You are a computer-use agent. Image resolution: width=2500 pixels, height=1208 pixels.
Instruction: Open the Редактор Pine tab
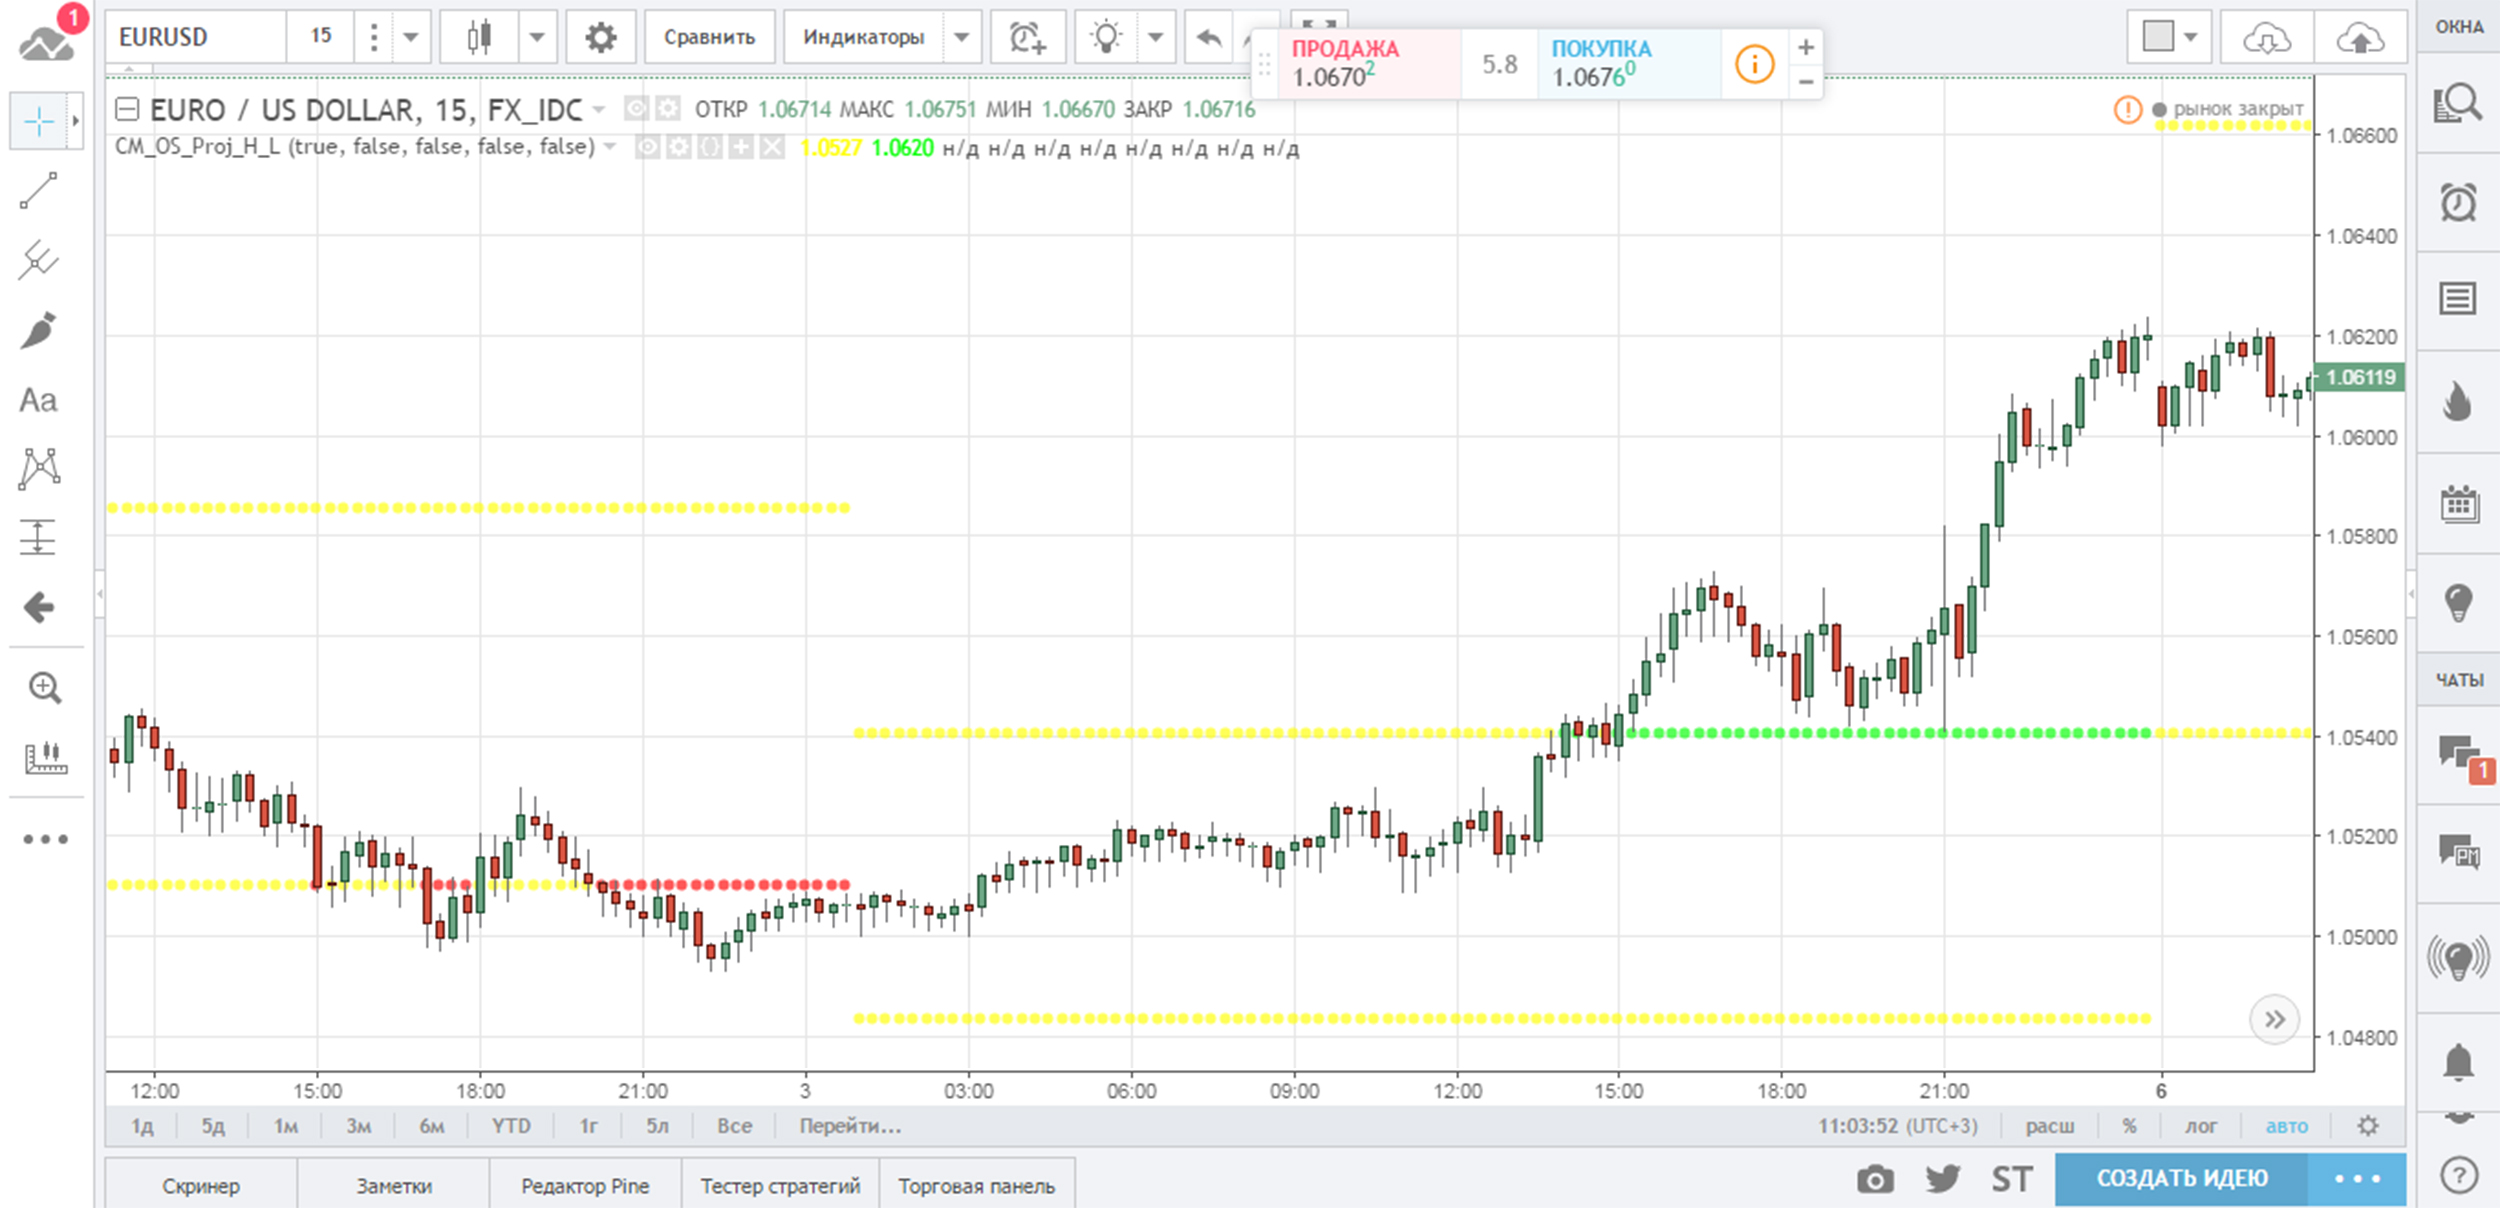585,1186
